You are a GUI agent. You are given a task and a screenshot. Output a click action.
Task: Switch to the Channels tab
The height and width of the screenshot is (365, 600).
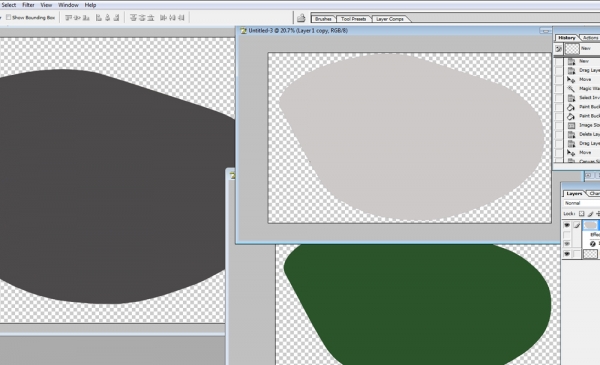pos(594,194)
